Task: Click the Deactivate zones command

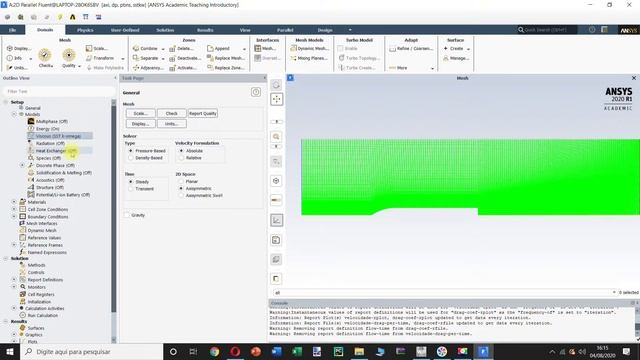Action: [x=185, y=58]
